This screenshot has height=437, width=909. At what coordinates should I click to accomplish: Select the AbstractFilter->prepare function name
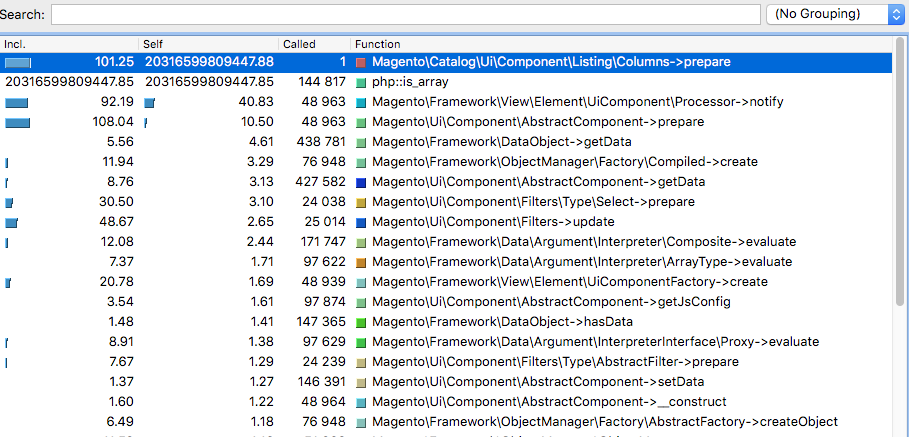[555, 362]
